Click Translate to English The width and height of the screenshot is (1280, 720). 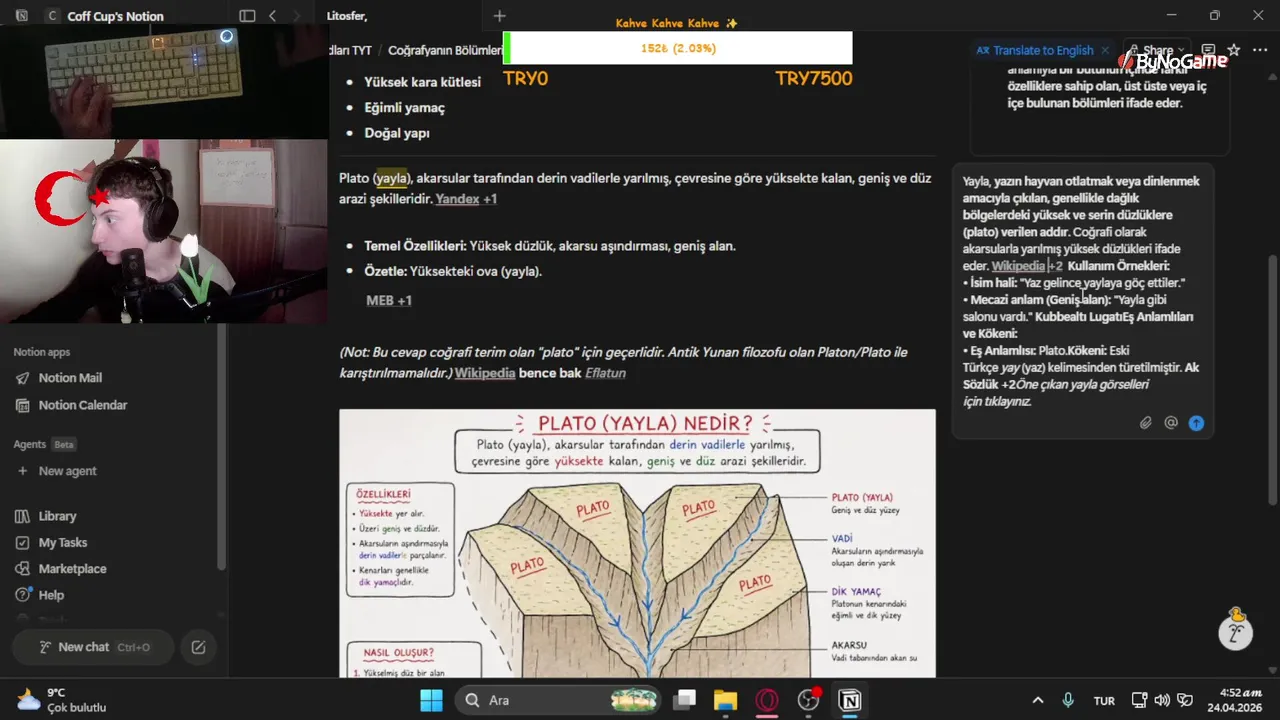coord(1035,50)
